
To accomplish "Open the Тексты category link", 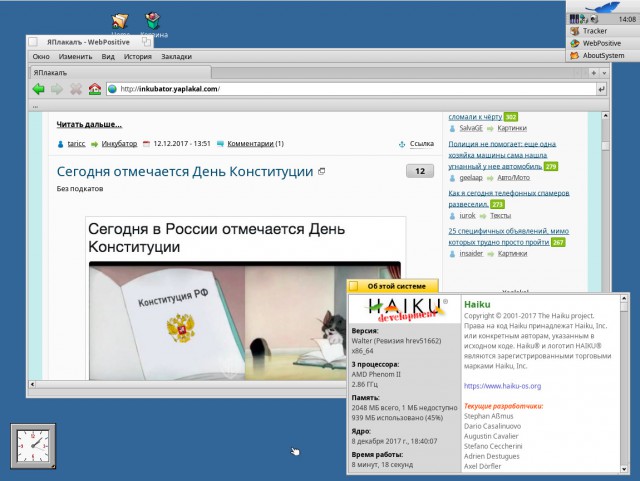I will pos(500,216).
